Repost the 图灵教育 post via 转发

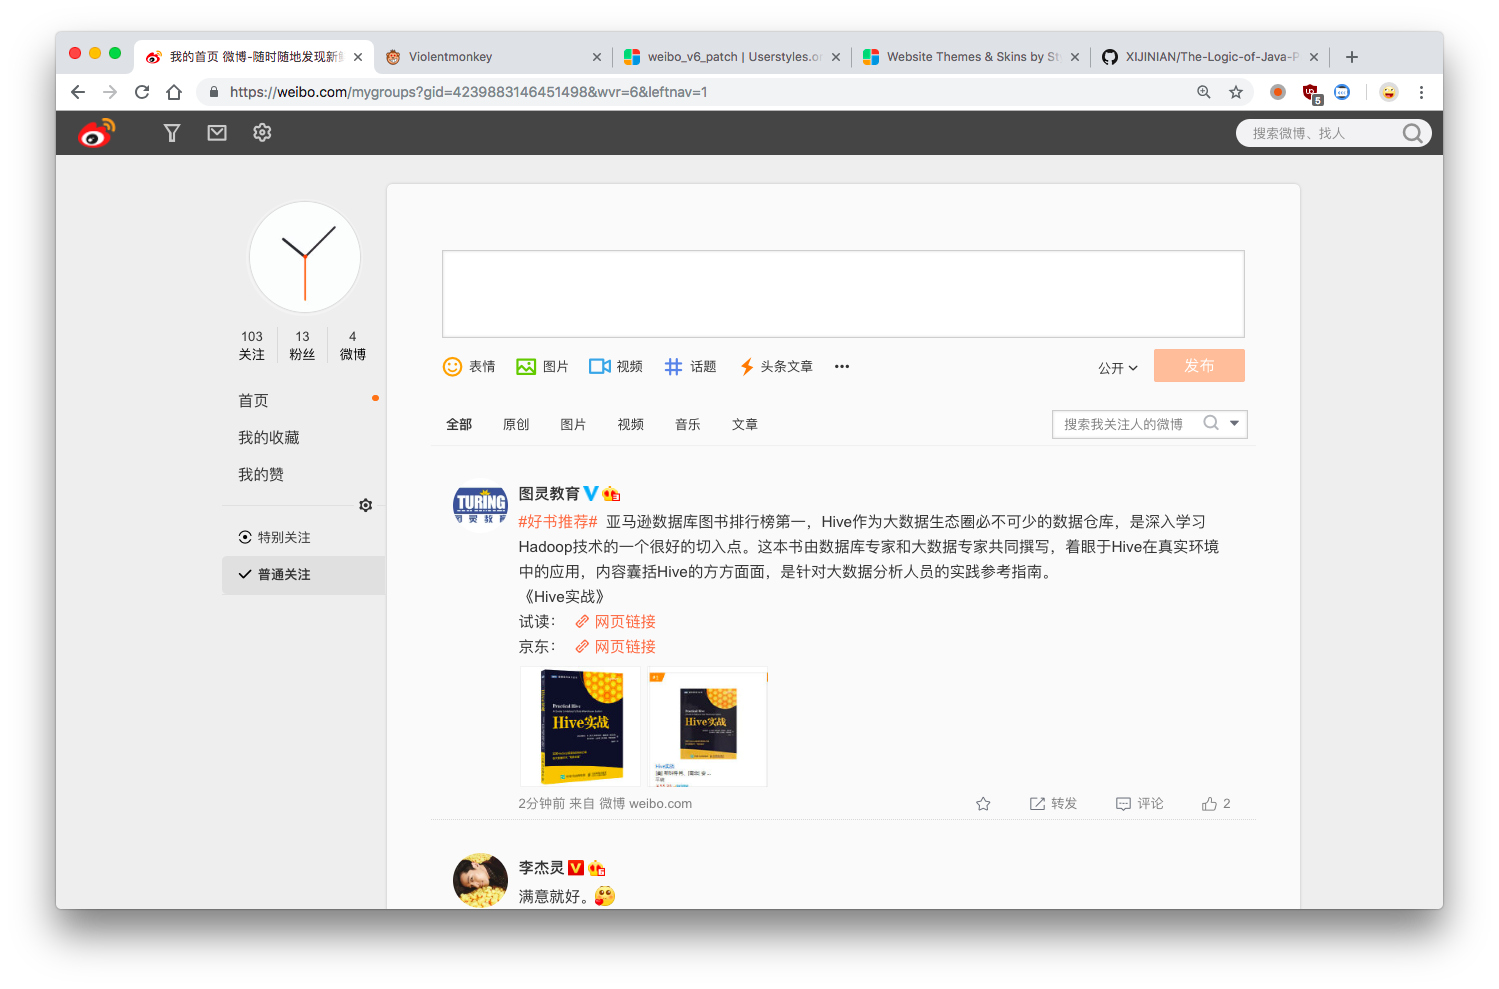pos(1053,804)
